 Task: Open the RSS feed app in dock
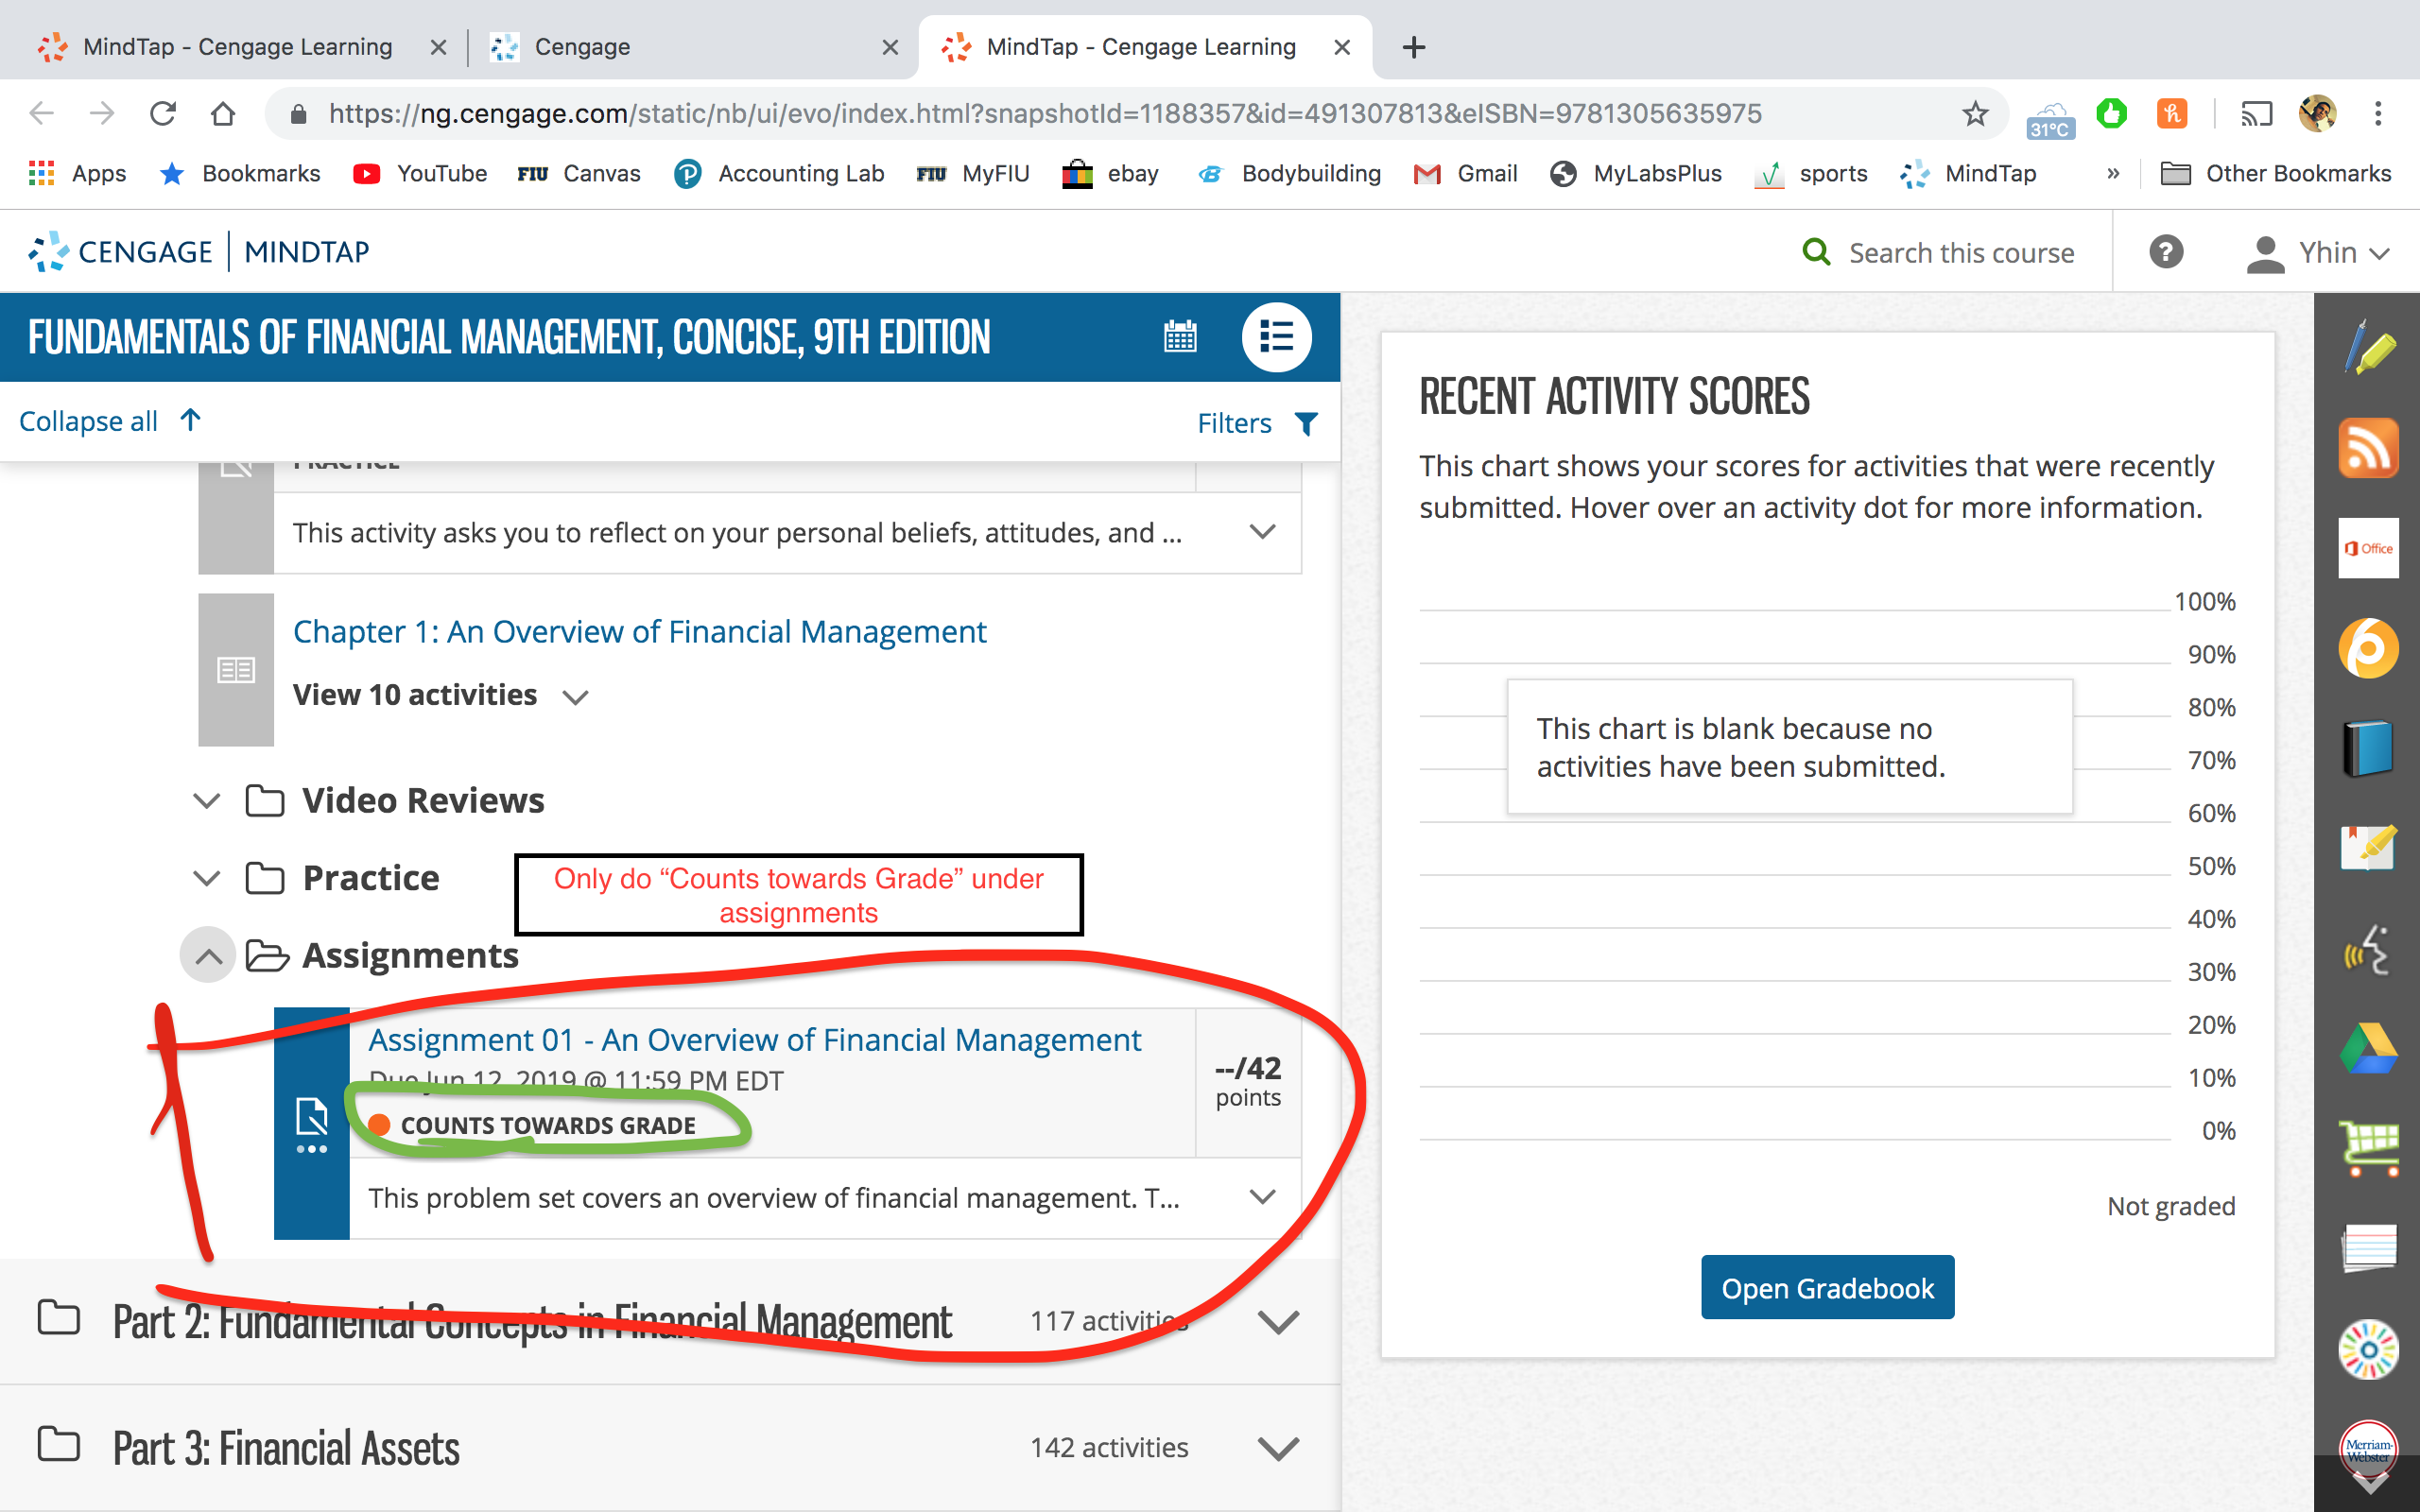[x=2368, y=447]
